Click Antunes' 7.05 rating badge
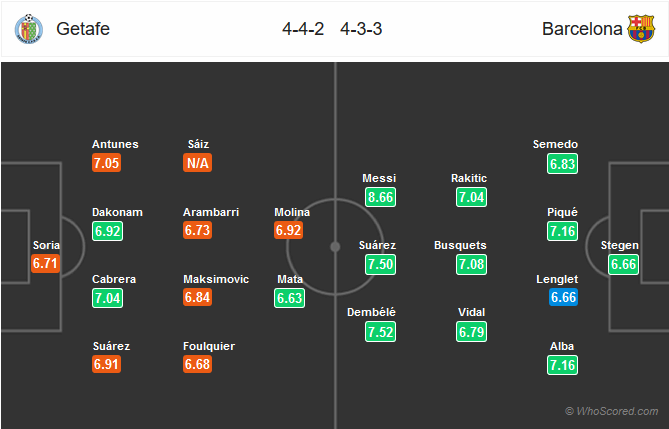This screenshot has width=669, height=429. click(x=106, y=163)
